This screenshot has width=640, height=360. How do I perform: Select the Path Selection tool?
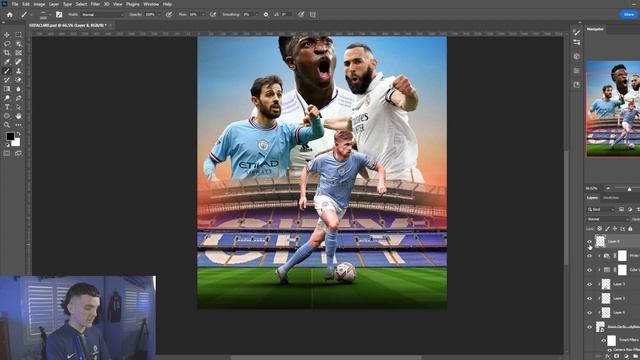(x=18, y=107)
